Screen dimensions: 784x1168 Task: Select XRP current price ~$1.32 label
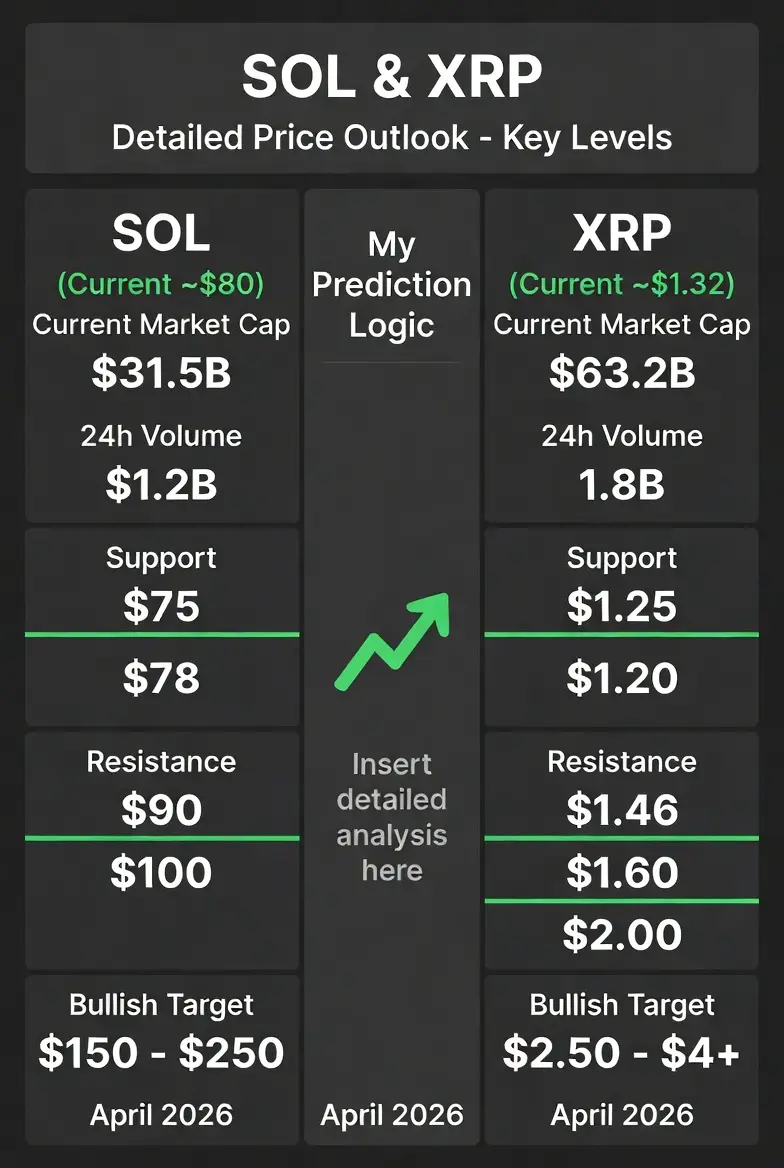click(621, 284)
